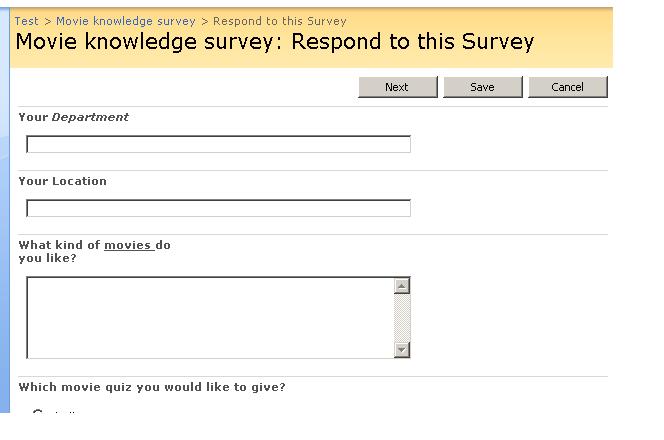Screen dimensions: 664x440
Task: Focus the Your Location text field
Action: pos(219,208)
